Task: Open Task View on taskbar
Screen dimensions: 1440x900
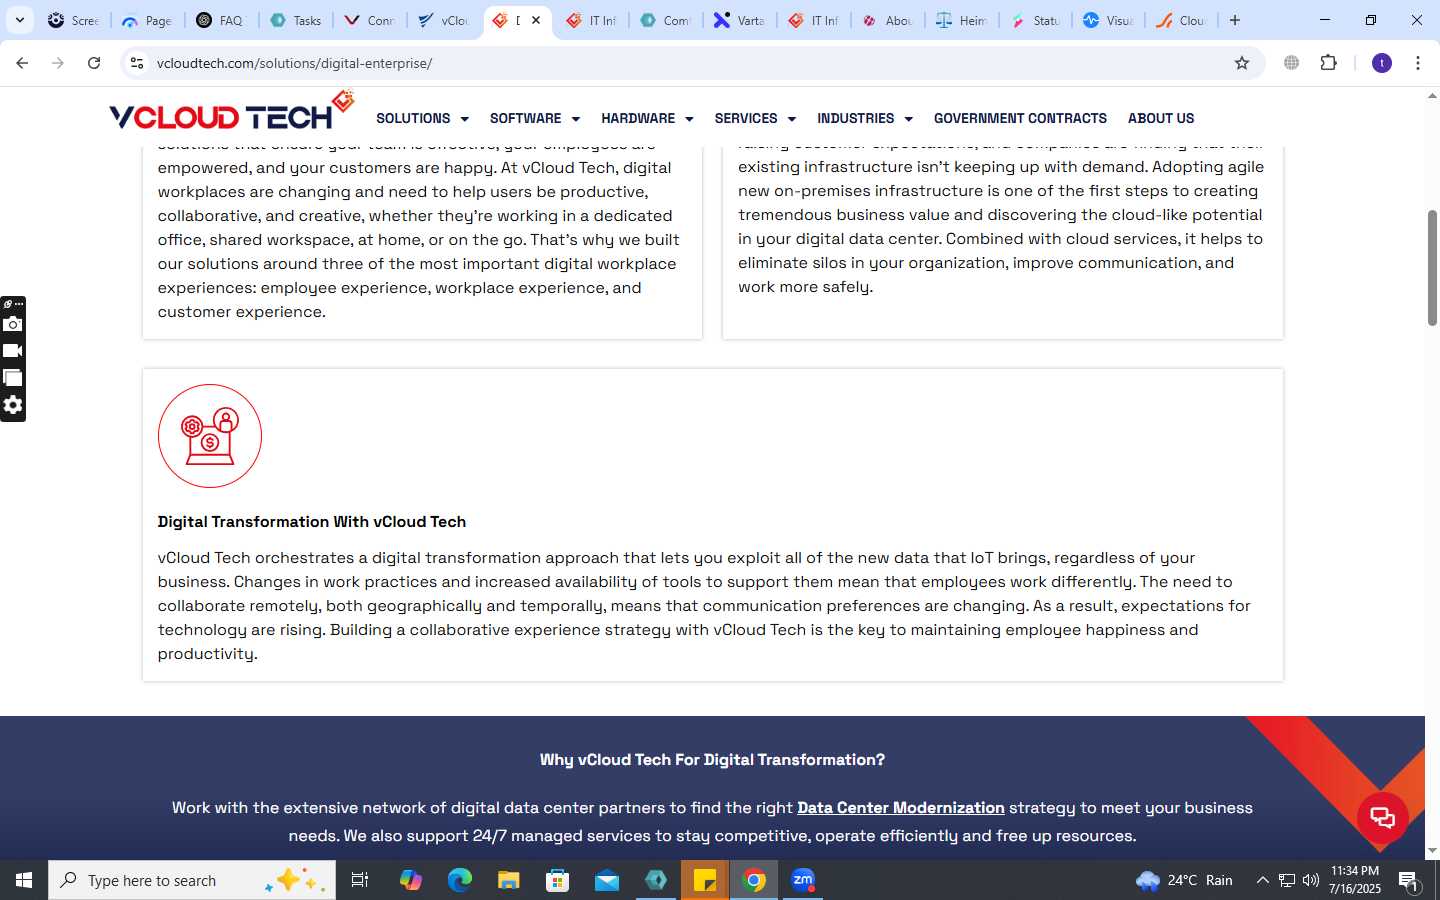Action: click(x=360, y=880)
